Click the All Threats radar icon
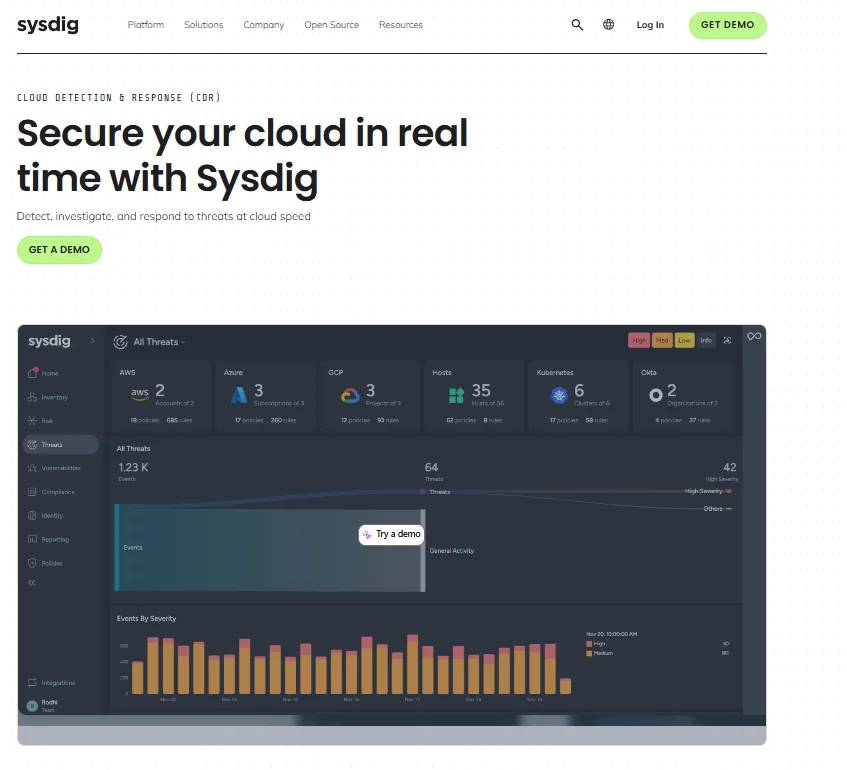Viewport: 847px width, 770px height. pos(120,342)
